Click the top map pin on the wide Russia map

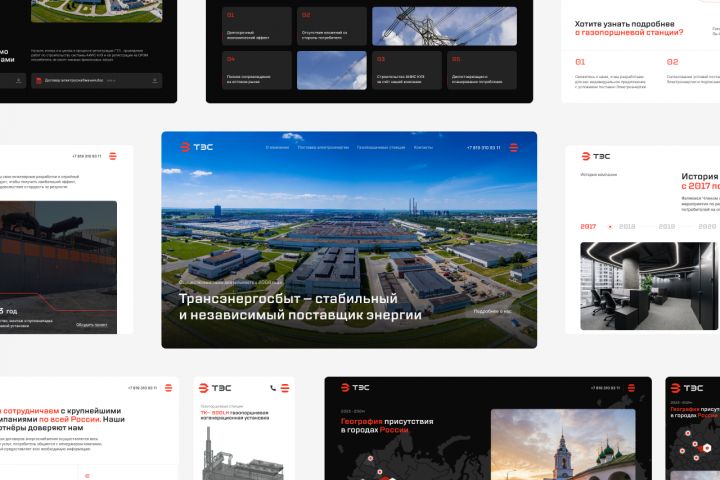click(x=370, y=458)
